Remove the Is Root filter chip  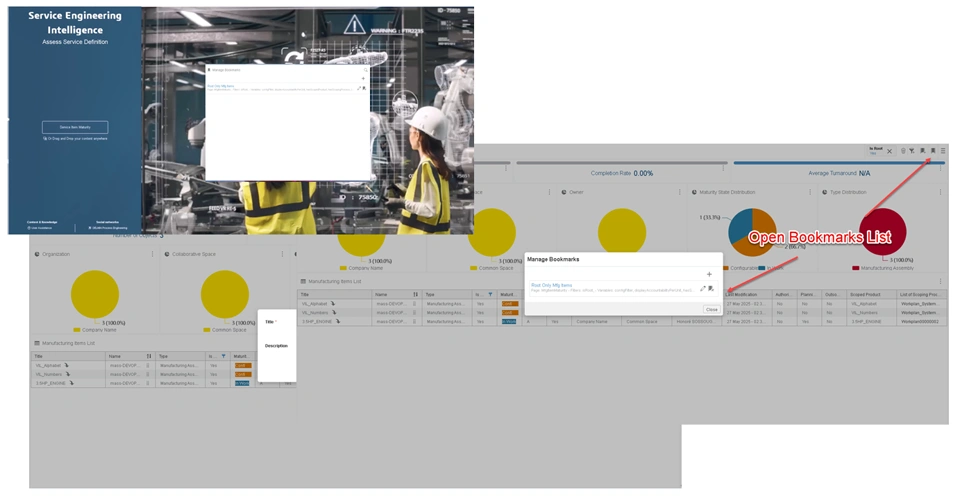(889, 151)
